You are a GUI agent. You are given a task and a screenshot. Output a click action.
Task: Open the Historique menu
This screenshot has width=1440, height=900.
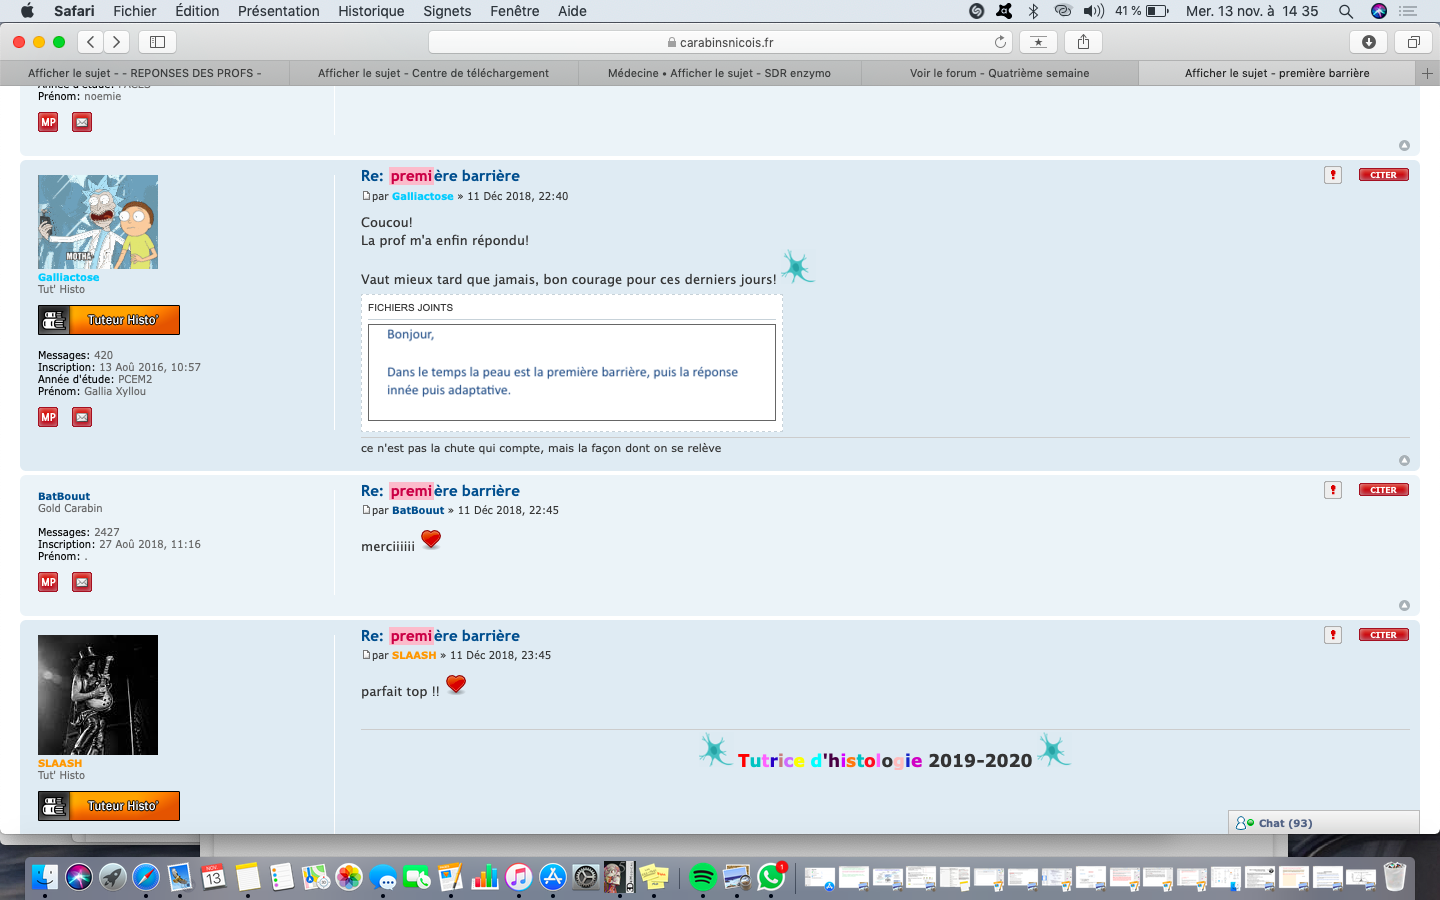[371, 11]
